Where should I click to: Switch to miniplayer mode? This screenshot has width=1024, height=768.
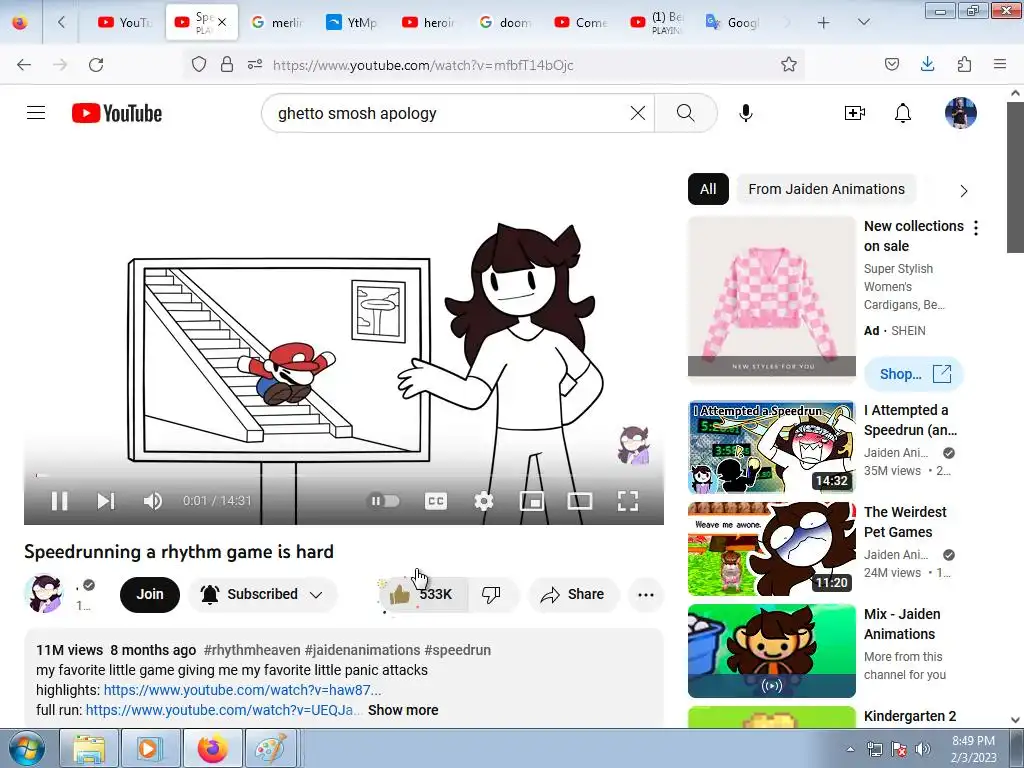pyautogui.click(x=532, y=501)
